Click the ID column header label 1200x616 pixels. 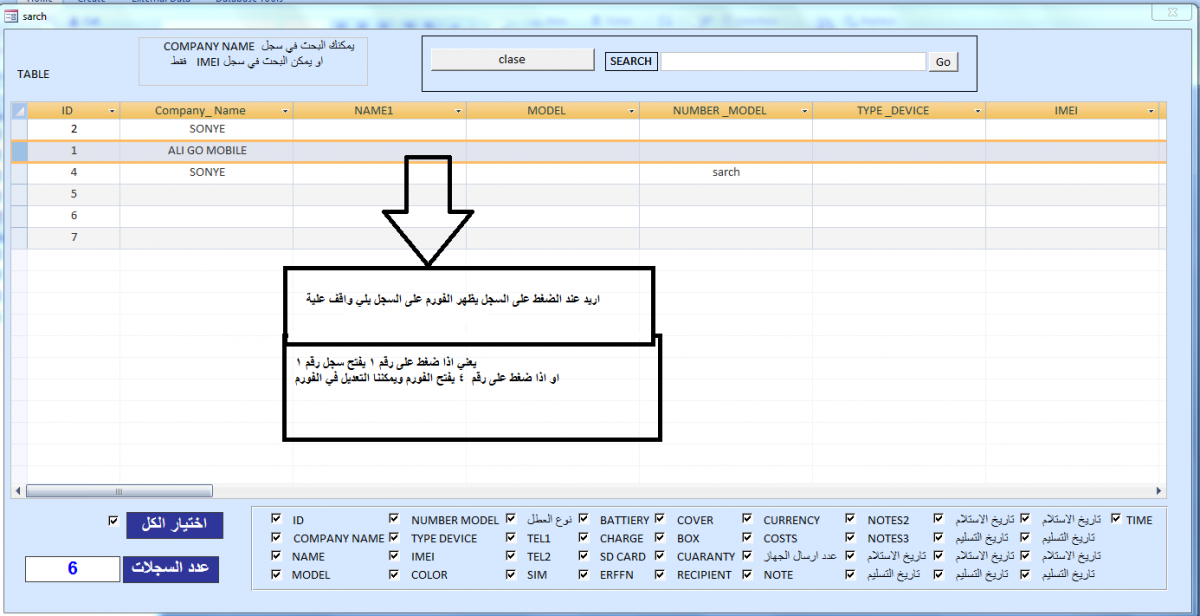[x=67, y=111]
